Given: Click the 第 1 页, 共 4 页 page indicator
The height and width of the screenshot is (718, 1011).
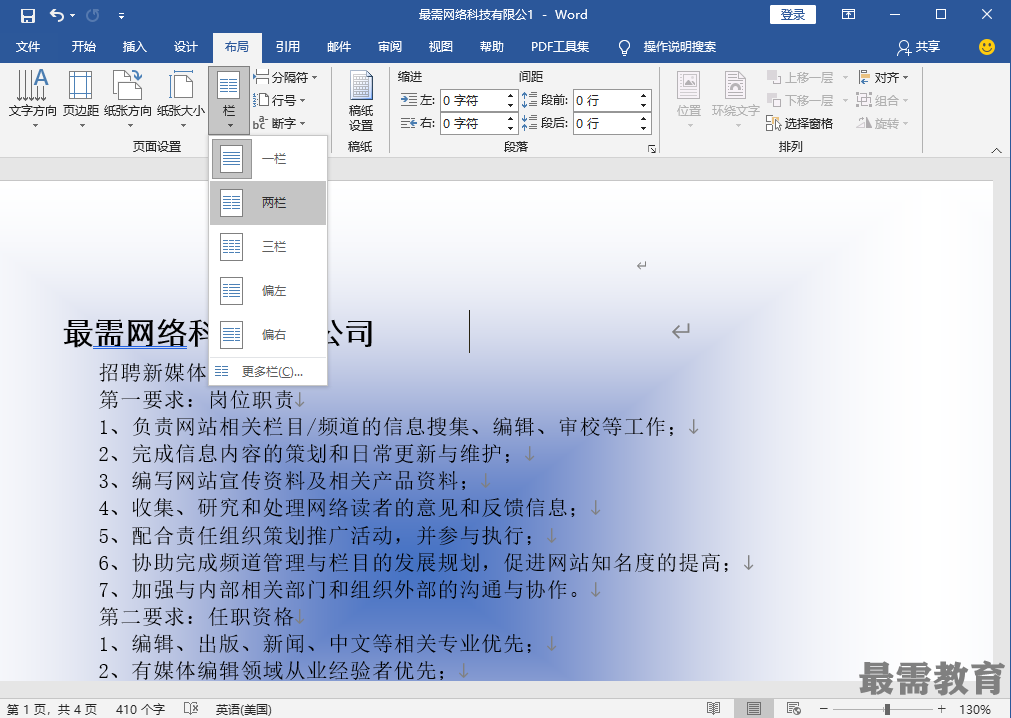Looking at the screenshot, I should [x=52, y=709].
